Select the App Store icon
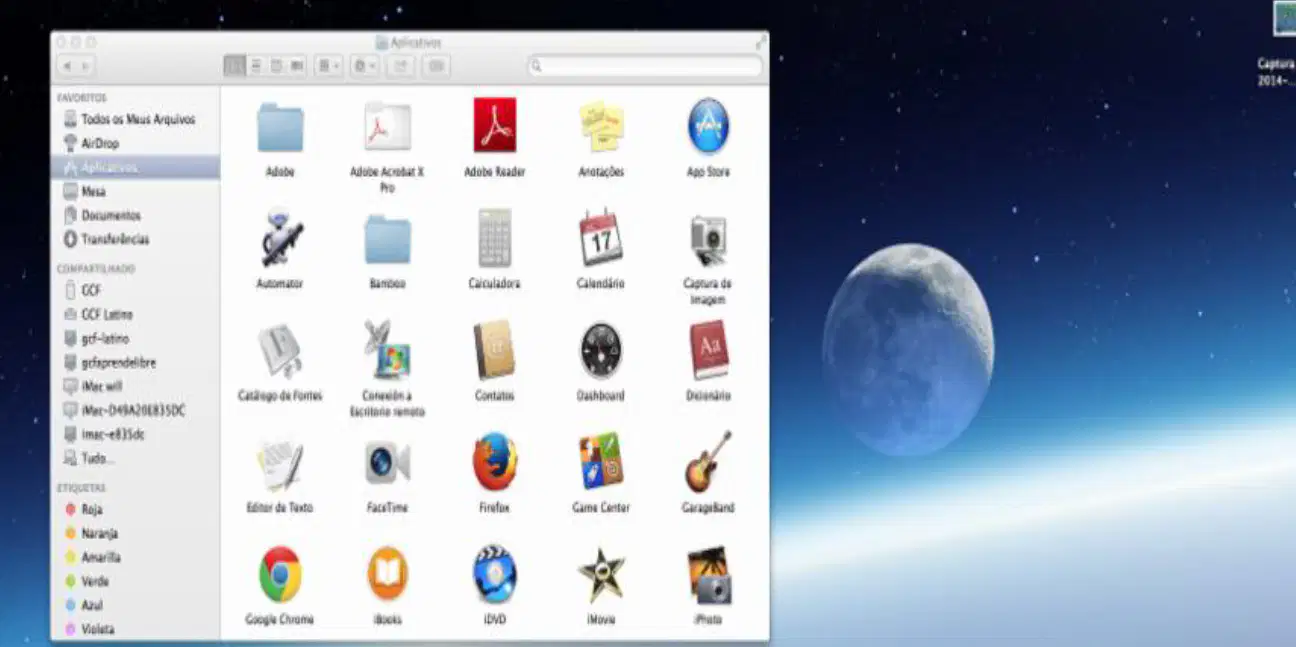The height and width of the screenshot is (647, 1296). [x=708, y=127]
